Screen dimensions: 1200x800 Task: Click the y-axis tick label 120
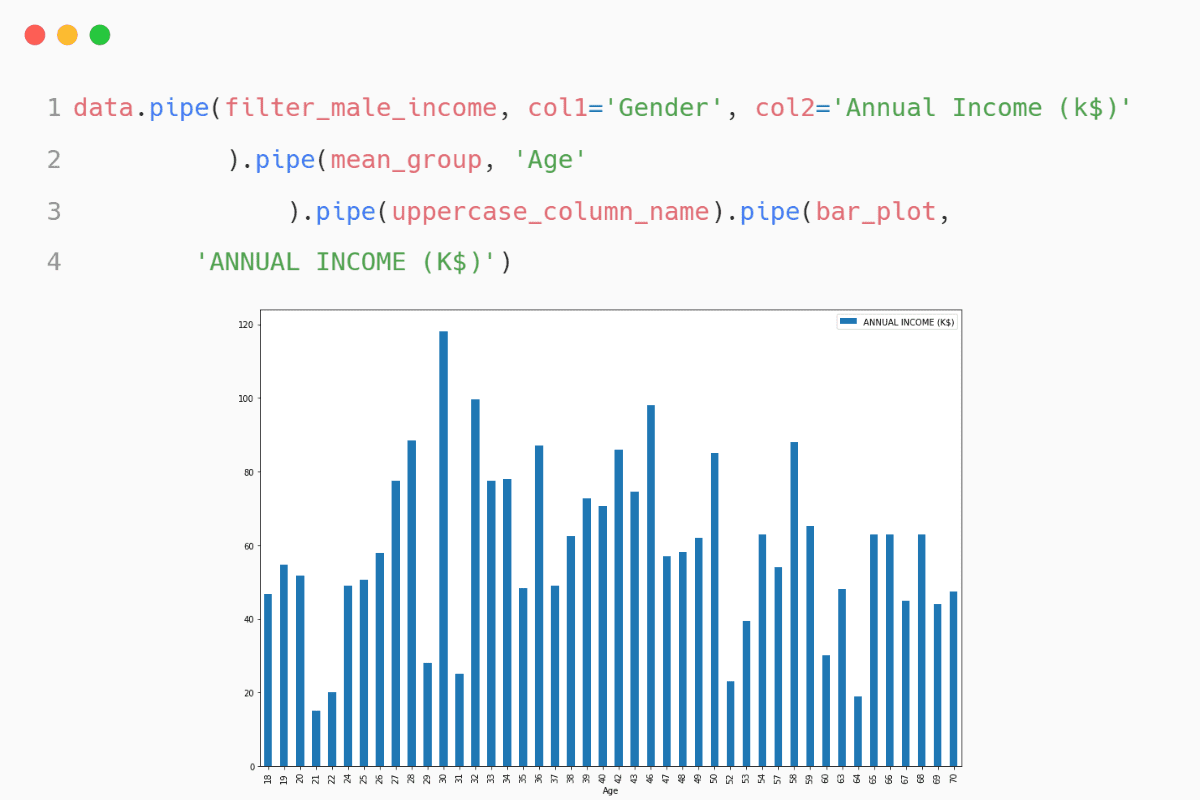(x=246, y=325)
